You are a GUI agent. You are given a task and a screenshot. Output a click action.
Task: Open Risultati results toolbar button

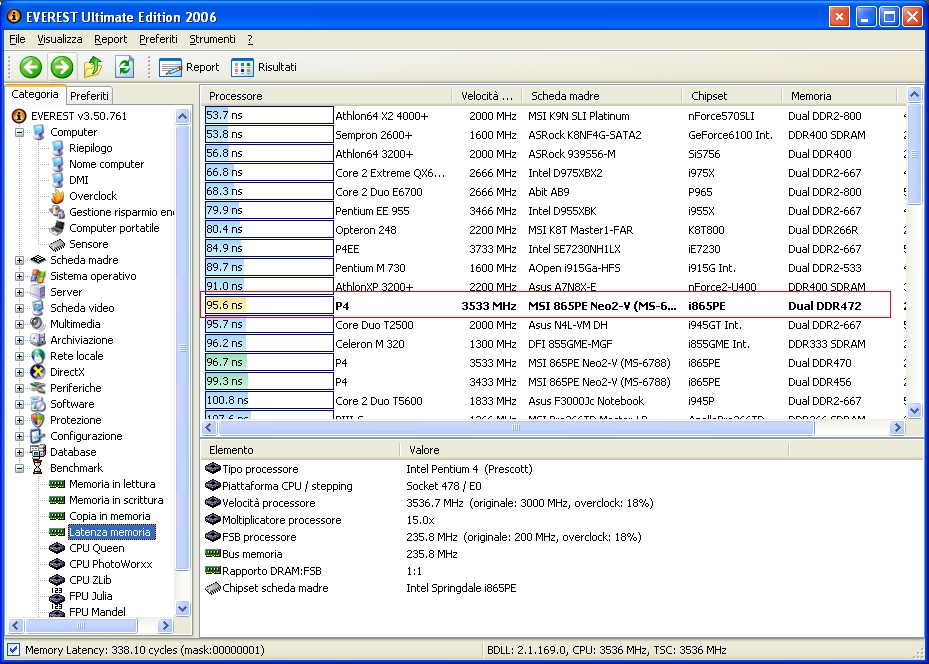(264, 68)
